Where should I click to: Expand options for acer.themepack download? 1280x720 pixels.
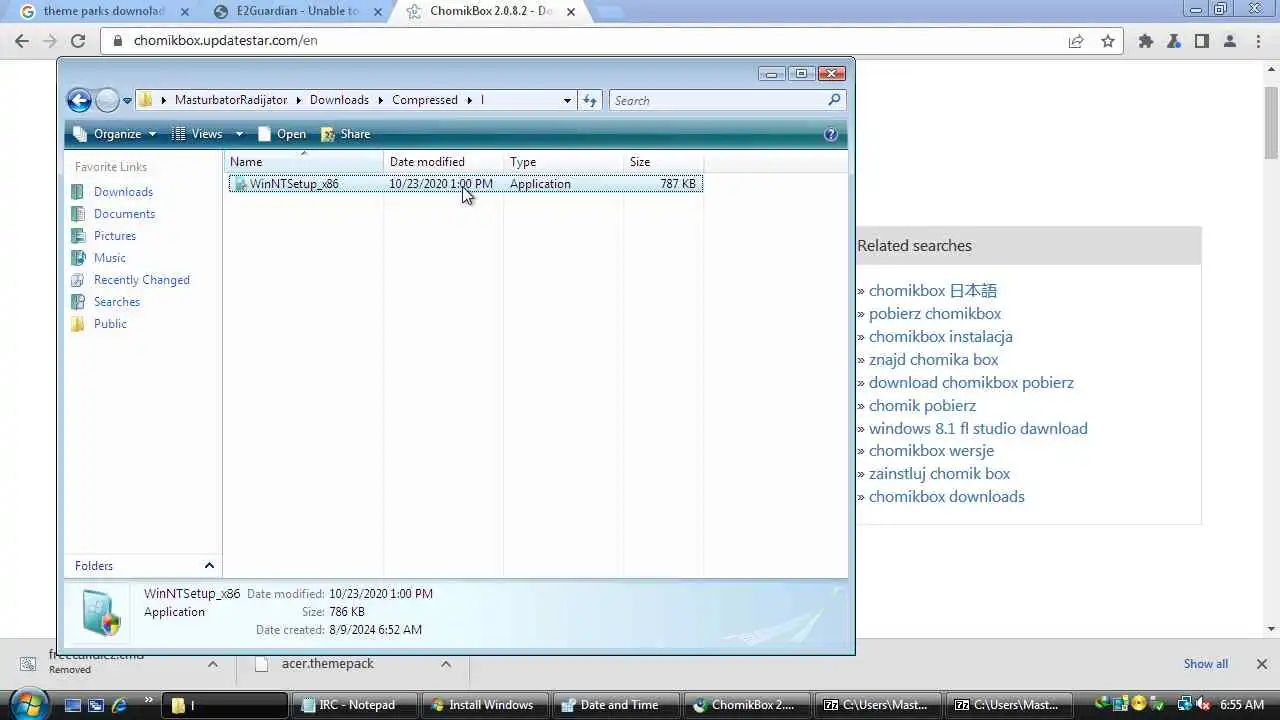pos(446,664)
